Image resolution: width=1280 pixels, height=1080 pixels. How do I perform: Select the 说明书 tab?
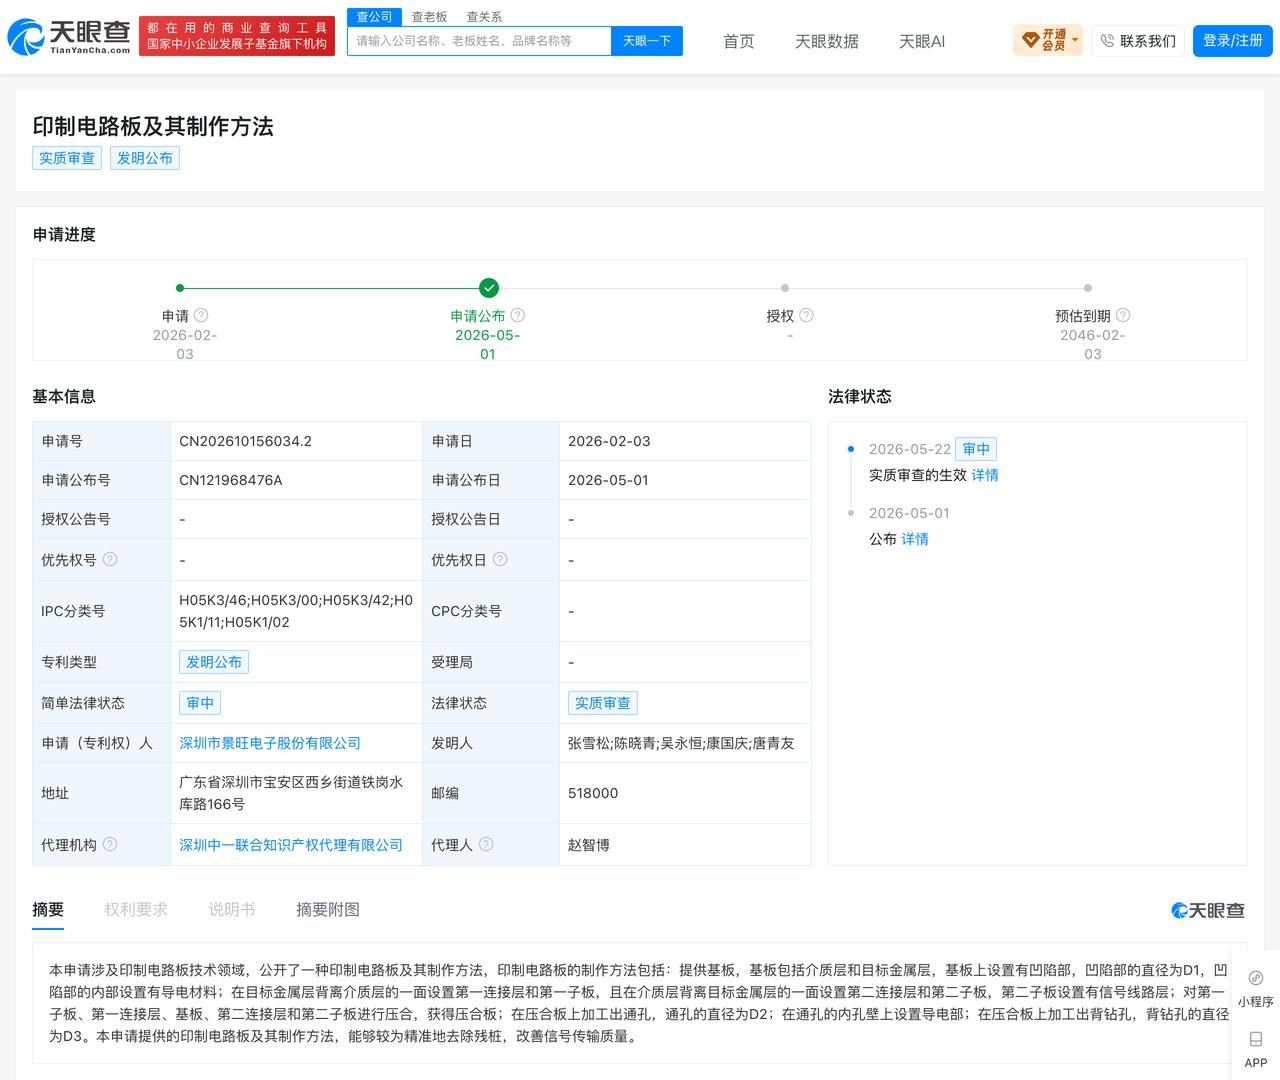click(x=232, y=909)
